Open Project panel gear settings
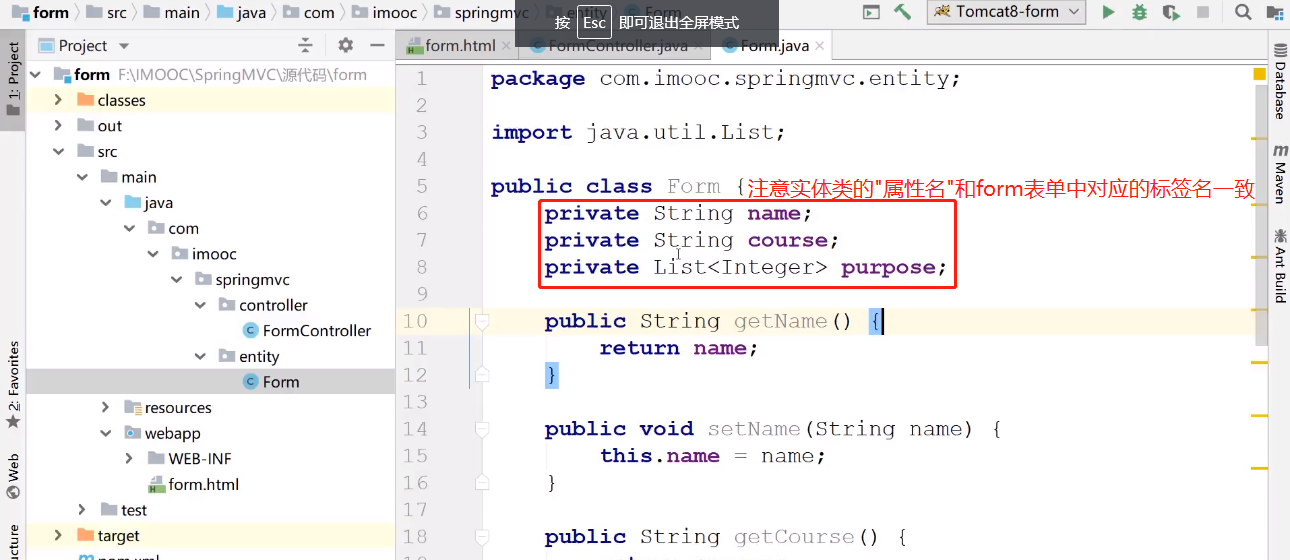 point(346,45)
